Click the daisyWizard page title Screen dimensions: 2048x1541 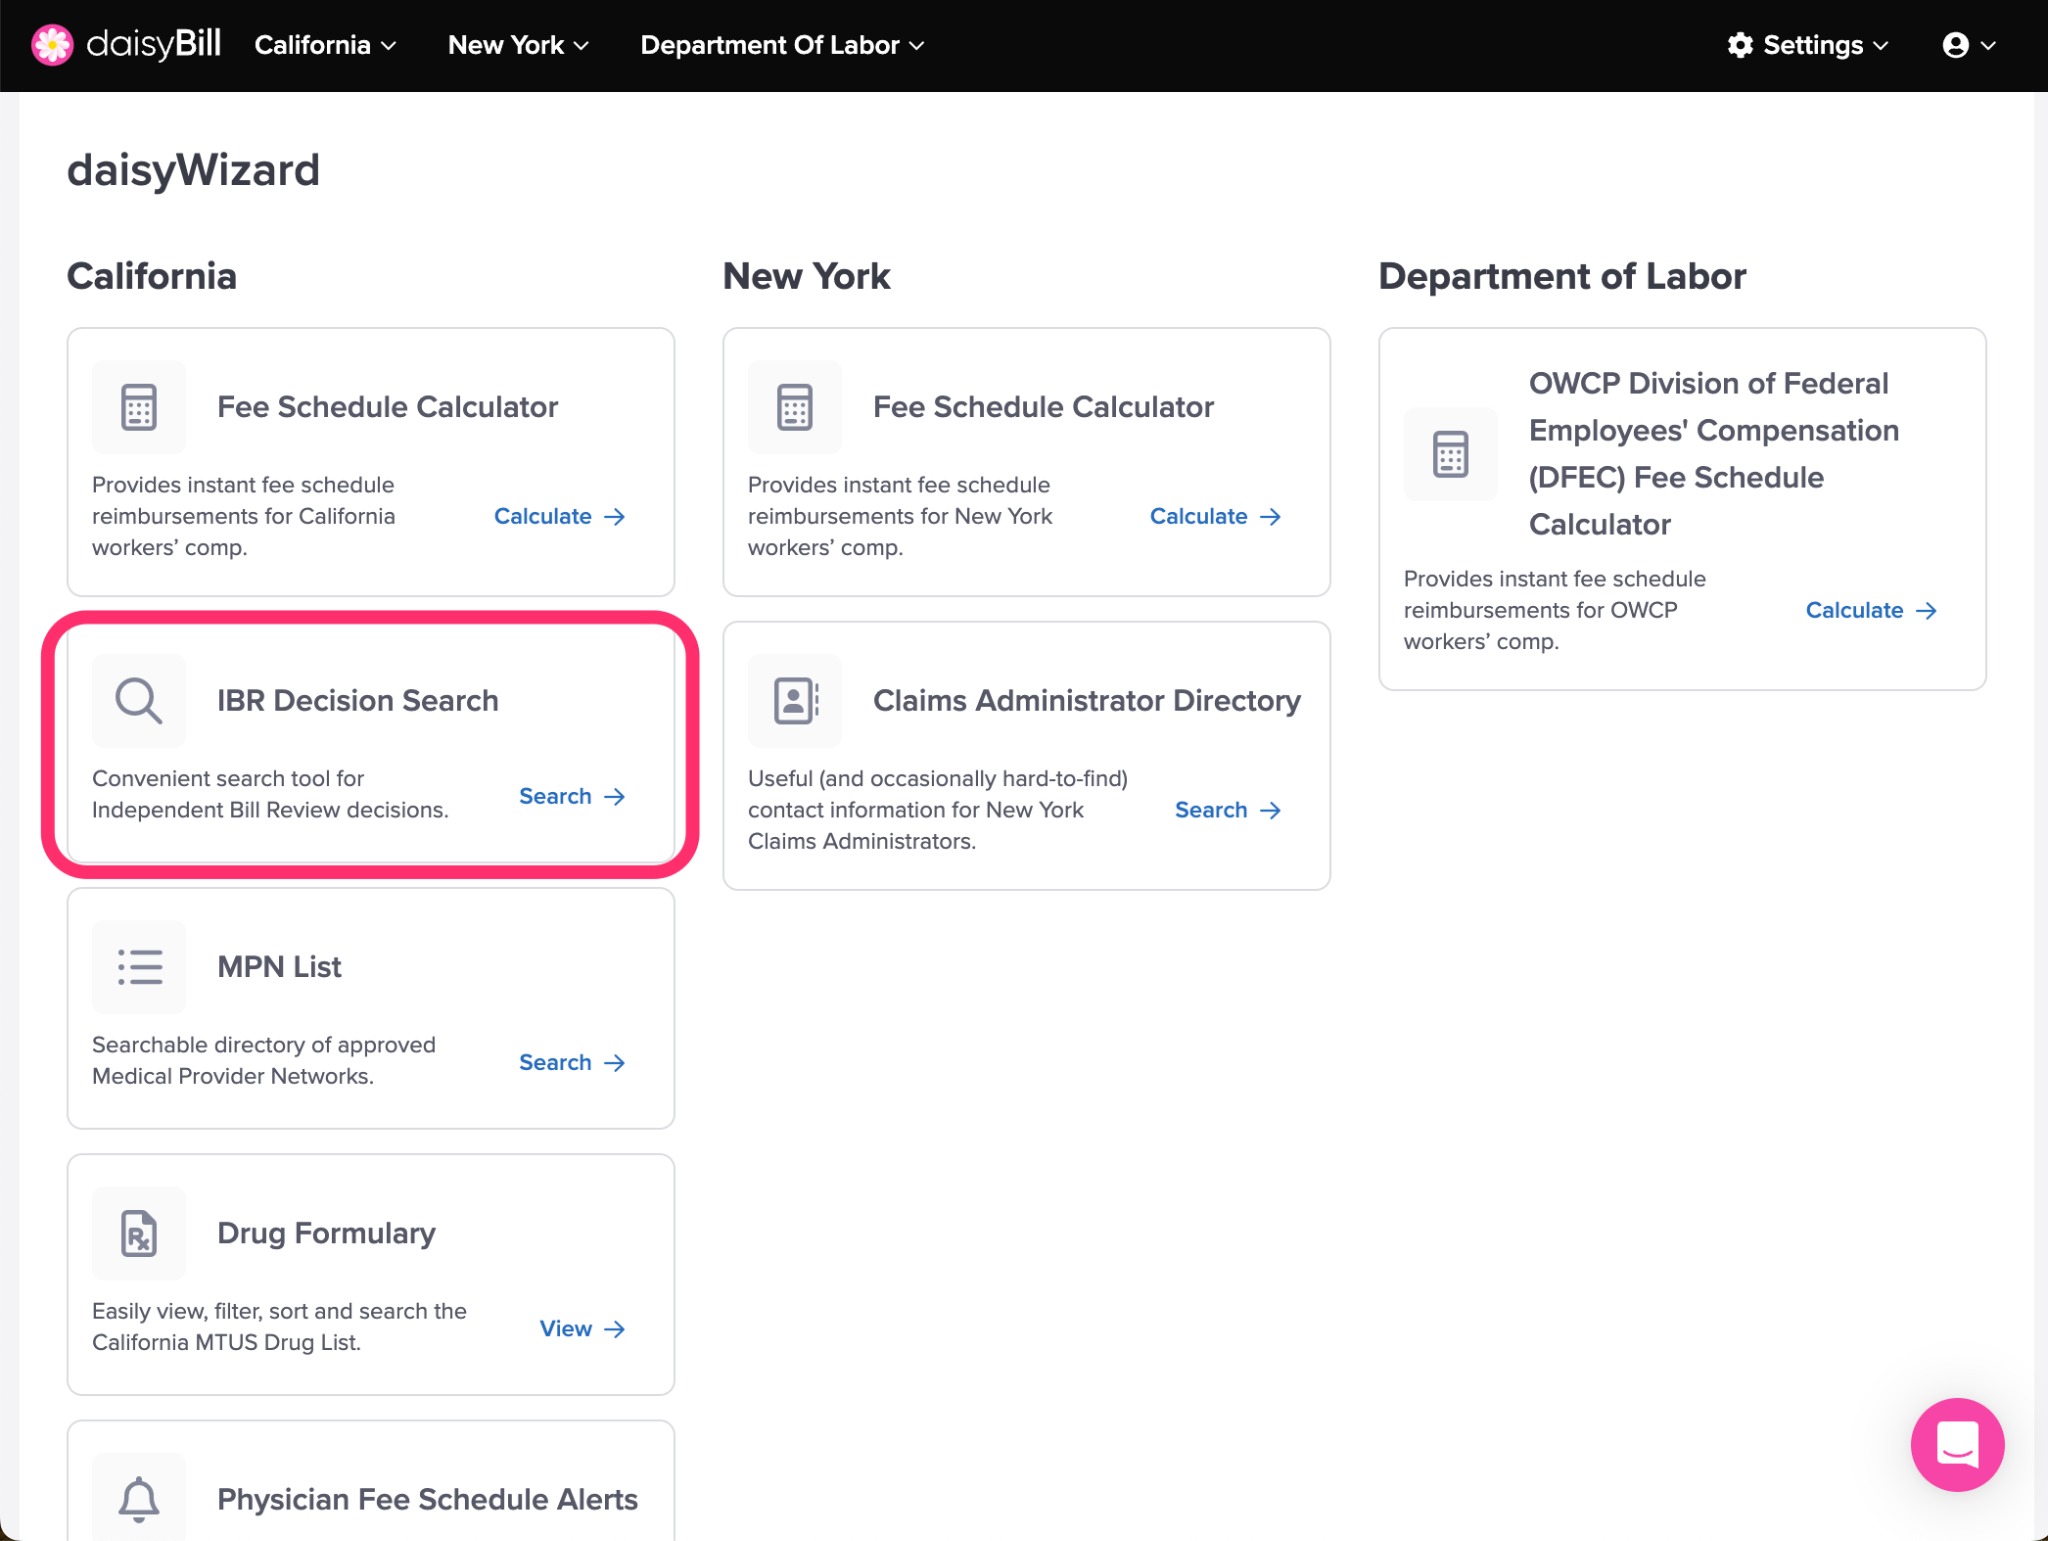(193, 170)
